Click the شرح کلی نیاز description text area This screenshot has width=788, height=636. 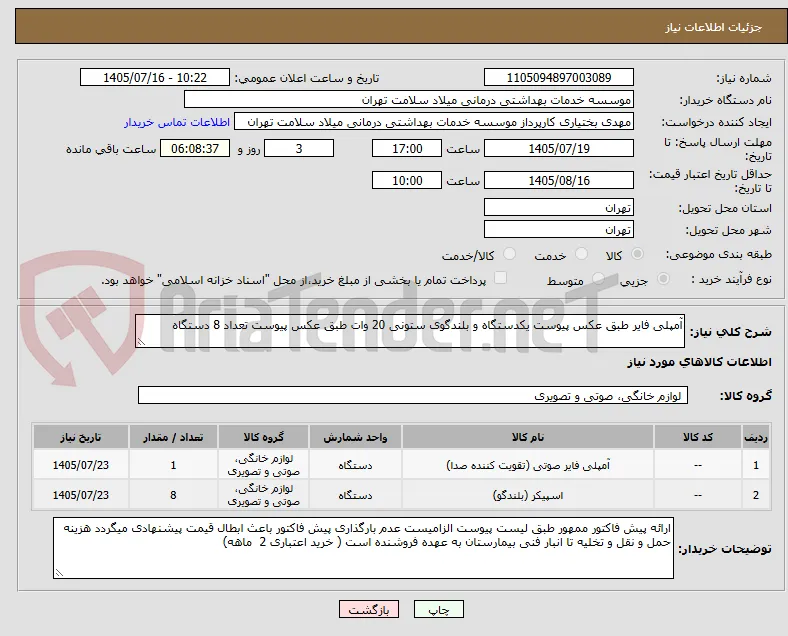[410, 331]
